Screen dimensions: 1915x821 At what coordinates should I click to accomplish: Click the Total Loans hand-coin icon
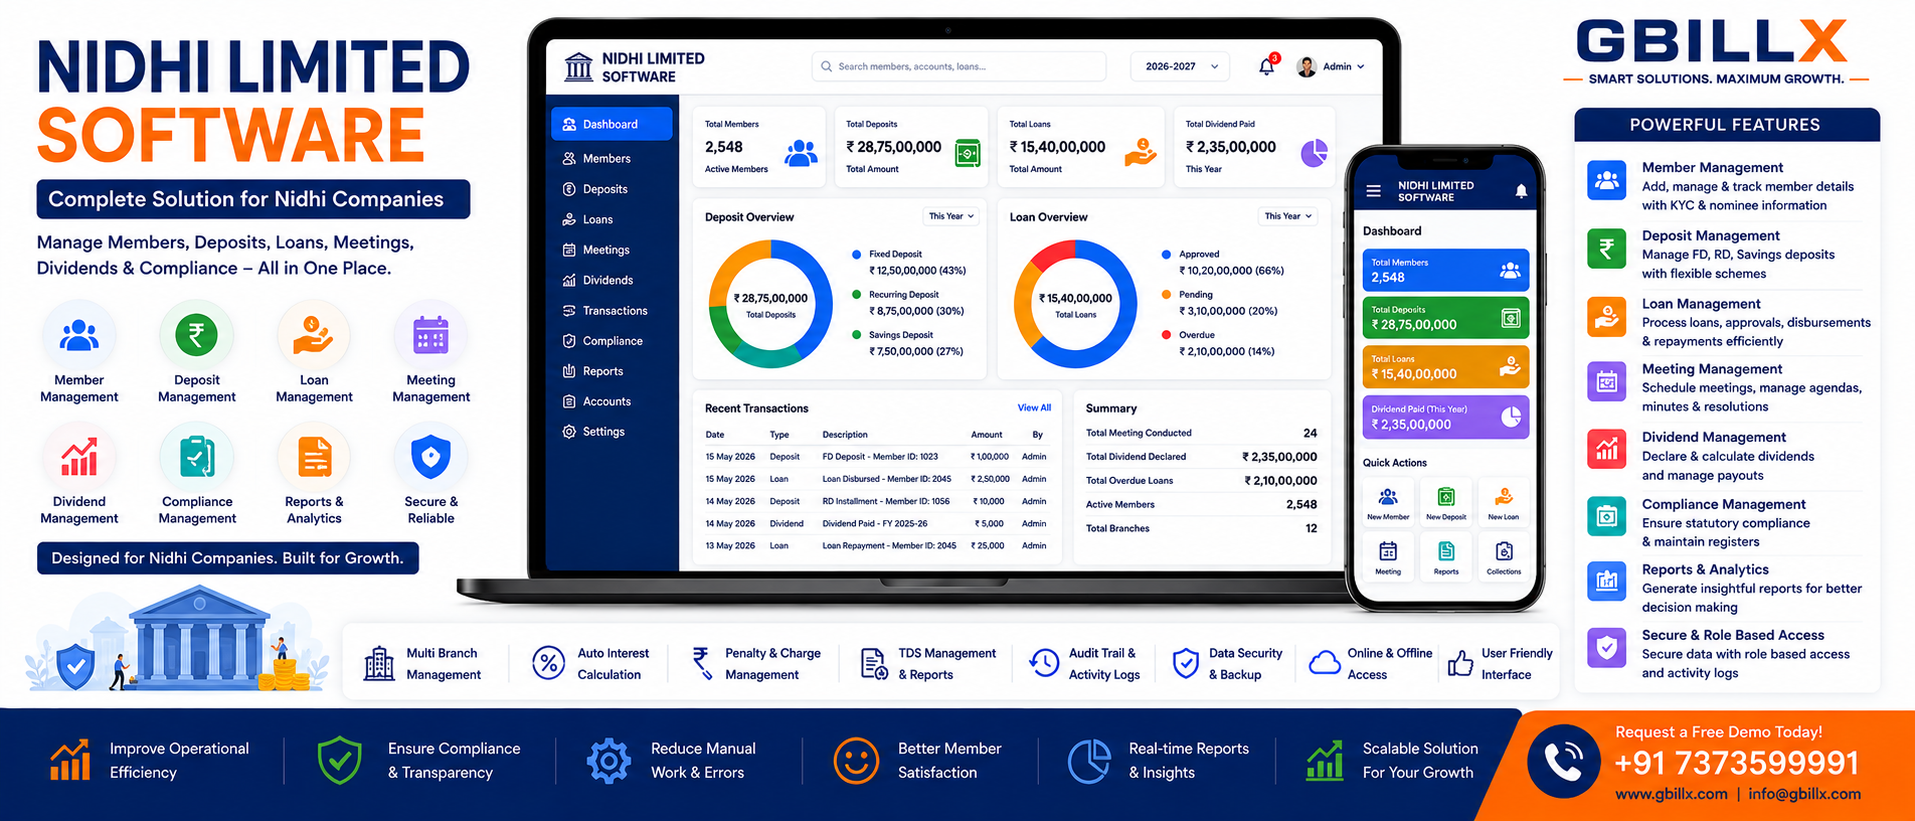(1140, 153)
